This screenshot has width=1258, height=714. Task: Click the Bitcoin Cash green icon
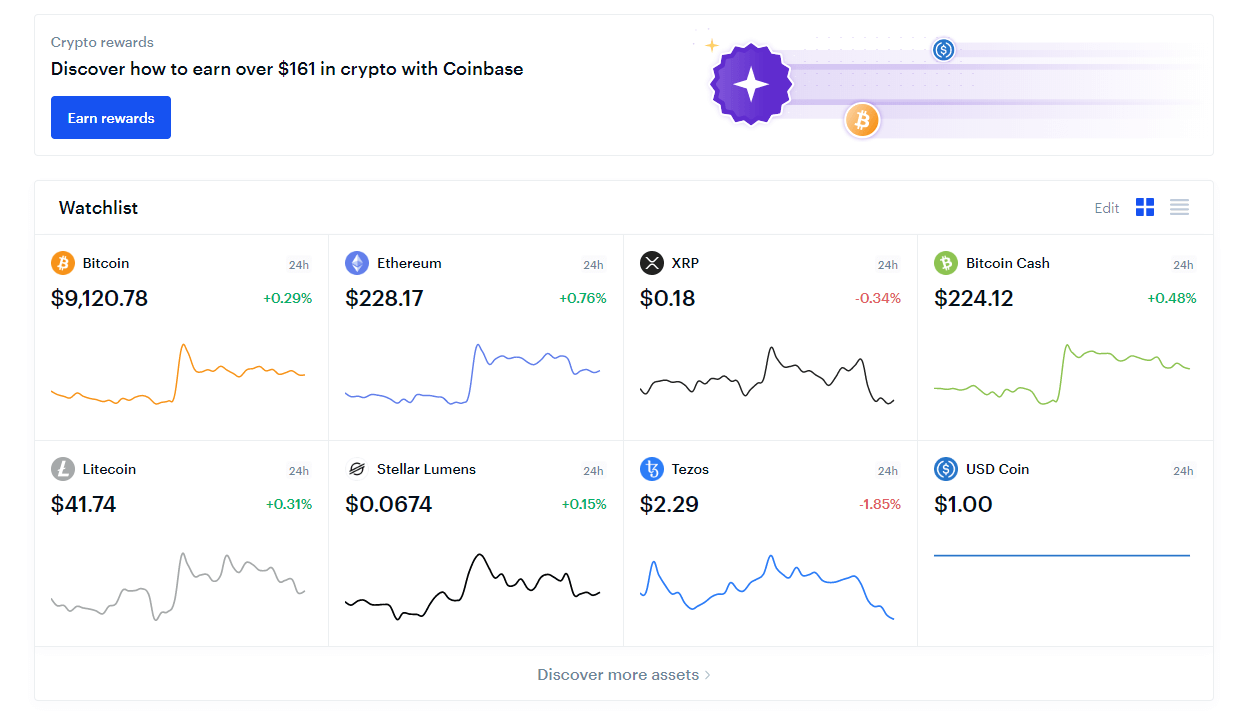point(946,263)
